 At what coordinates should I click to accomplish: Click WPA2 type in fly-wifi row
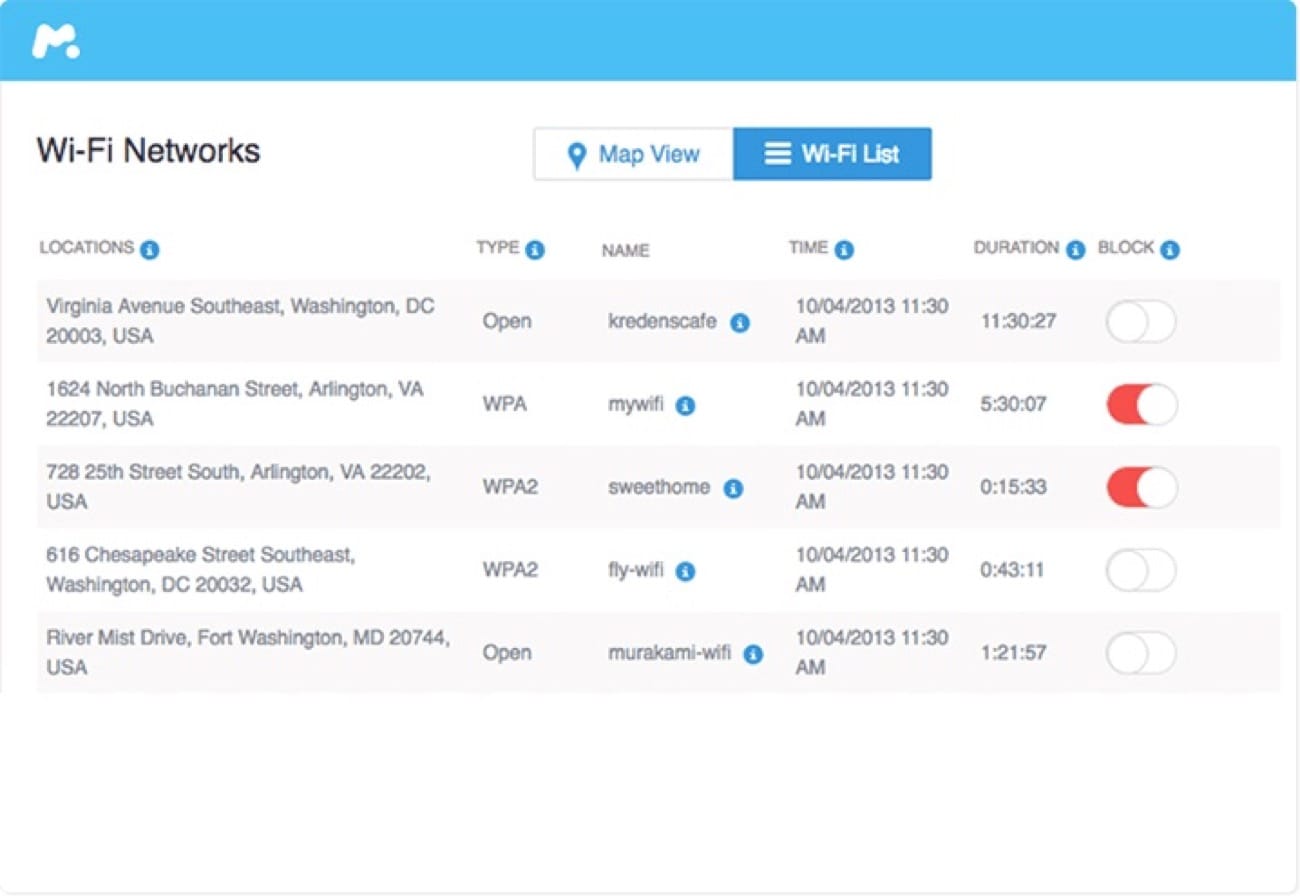(511, 570)
